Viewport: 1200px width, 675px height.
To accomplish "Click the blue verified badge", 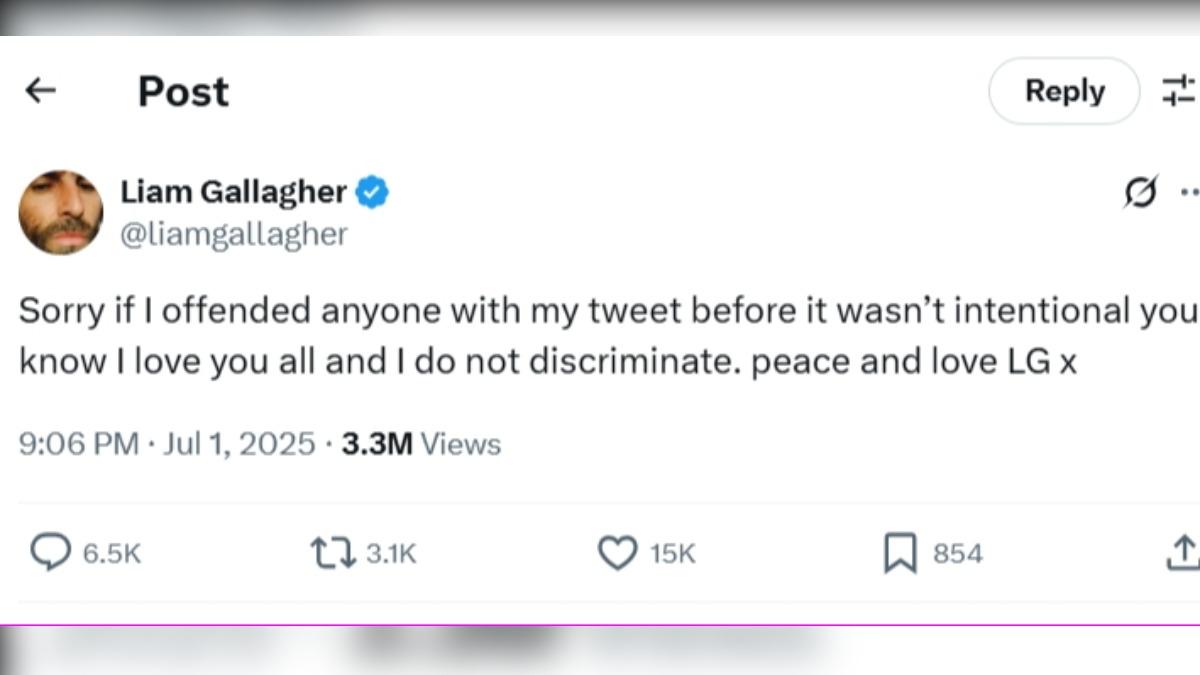I will click(373, 192).
